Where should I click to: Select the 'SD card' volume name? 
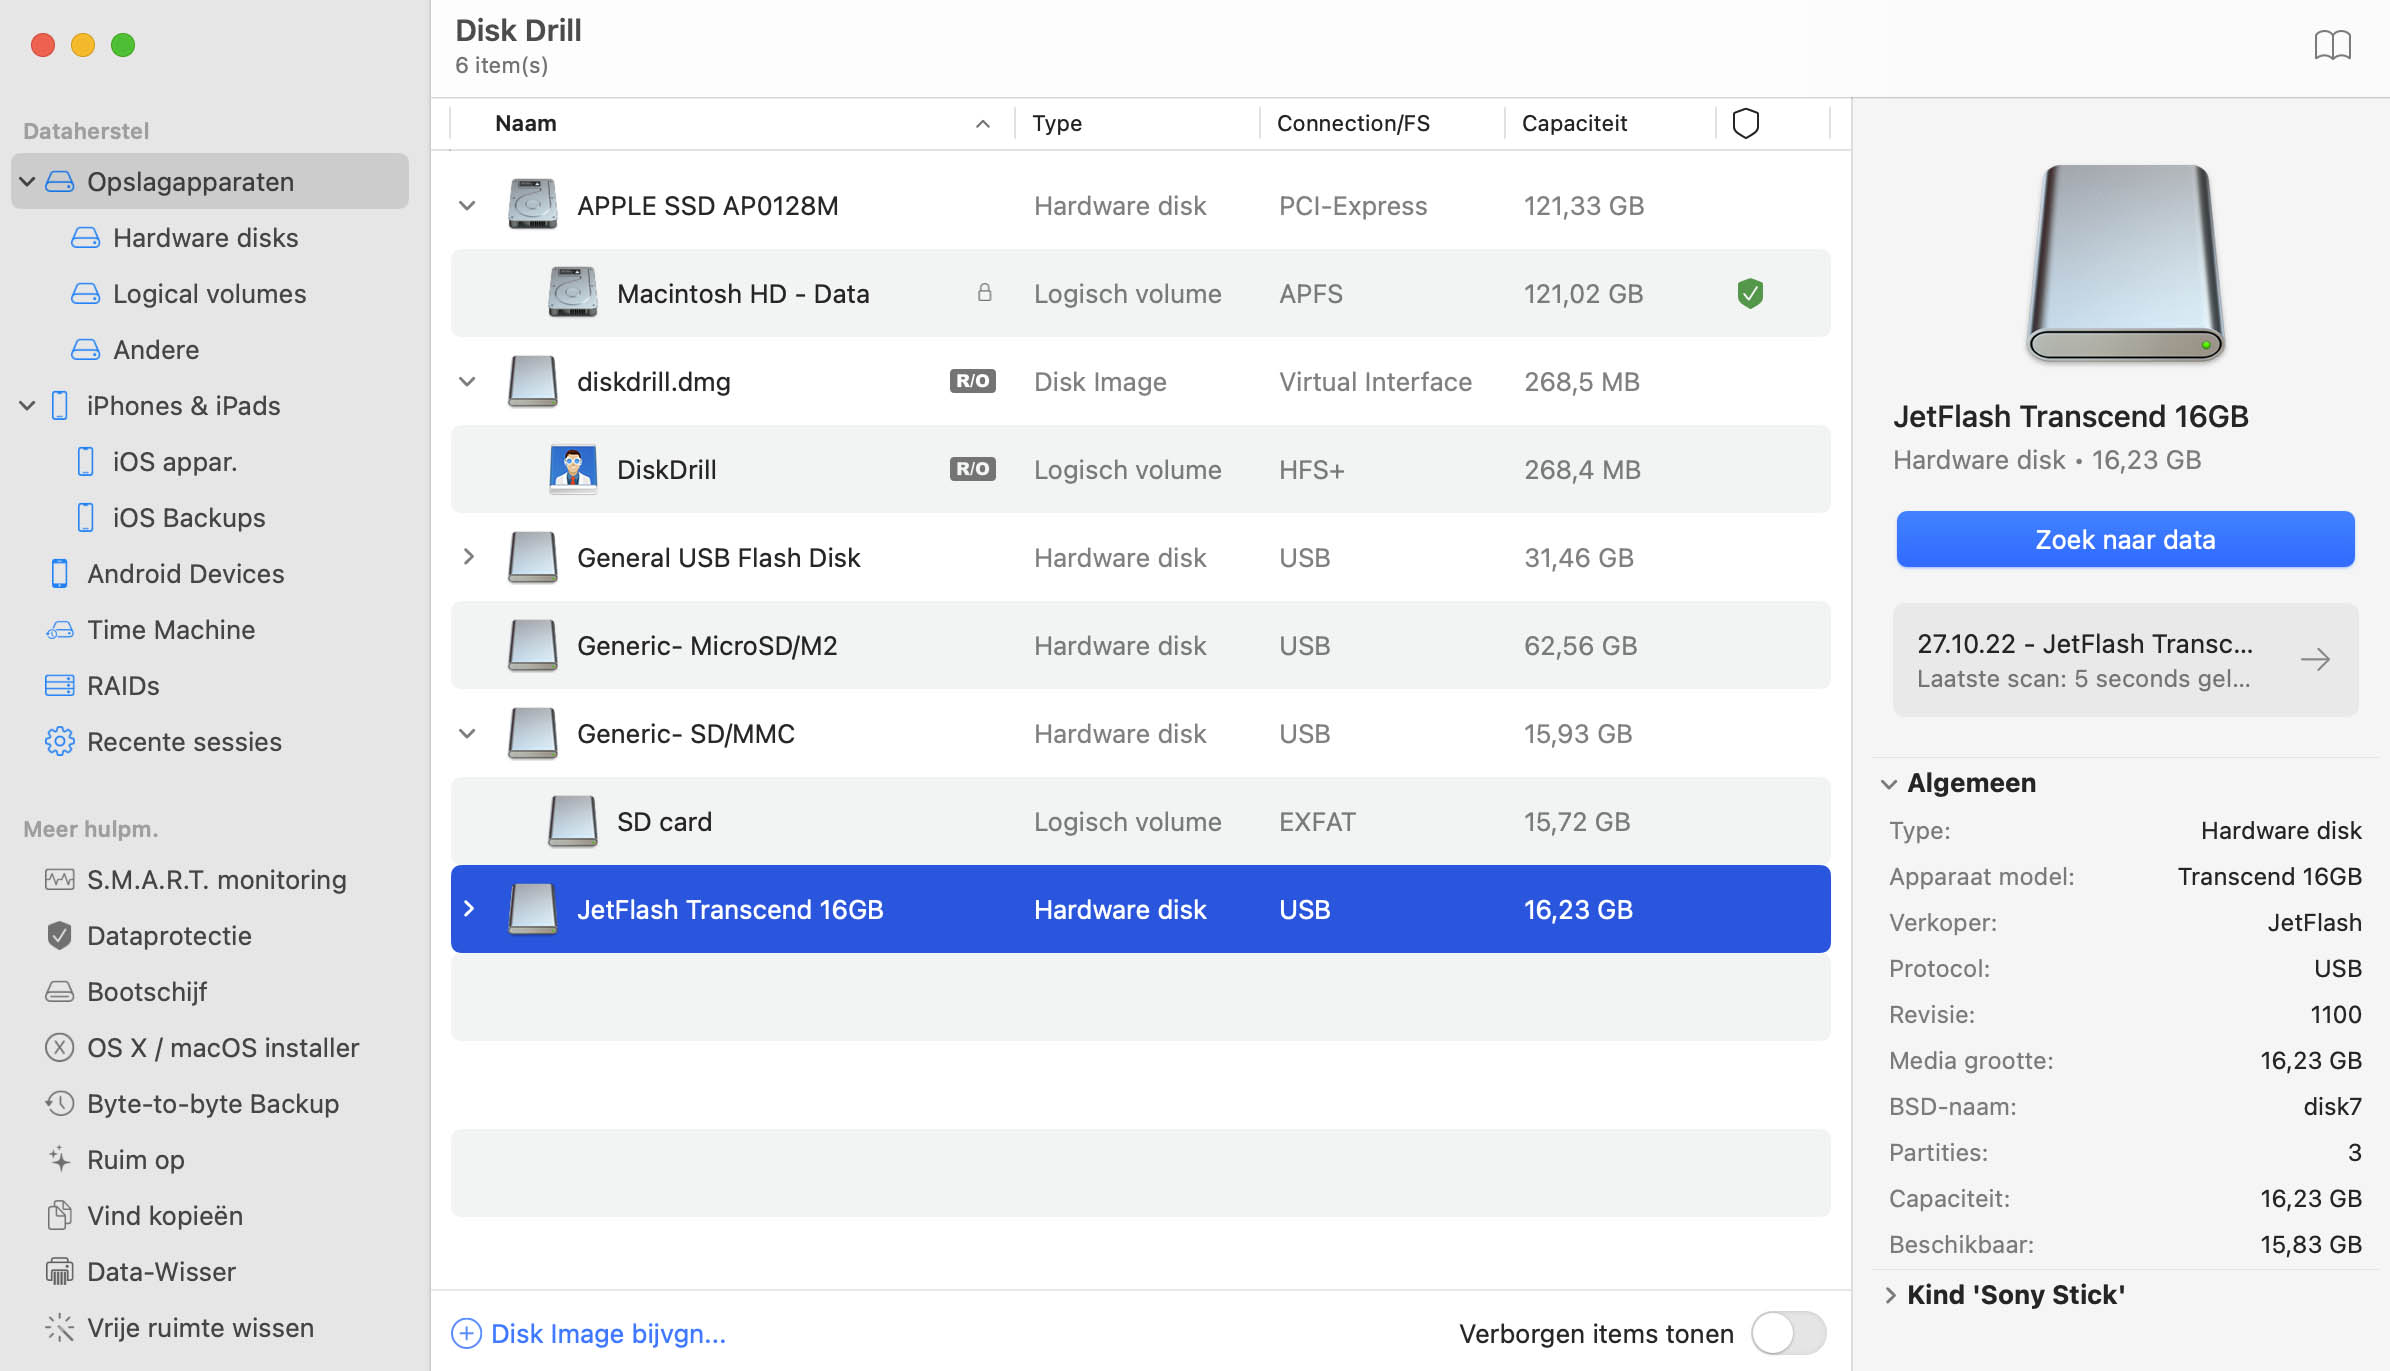(x=664, y=821)
